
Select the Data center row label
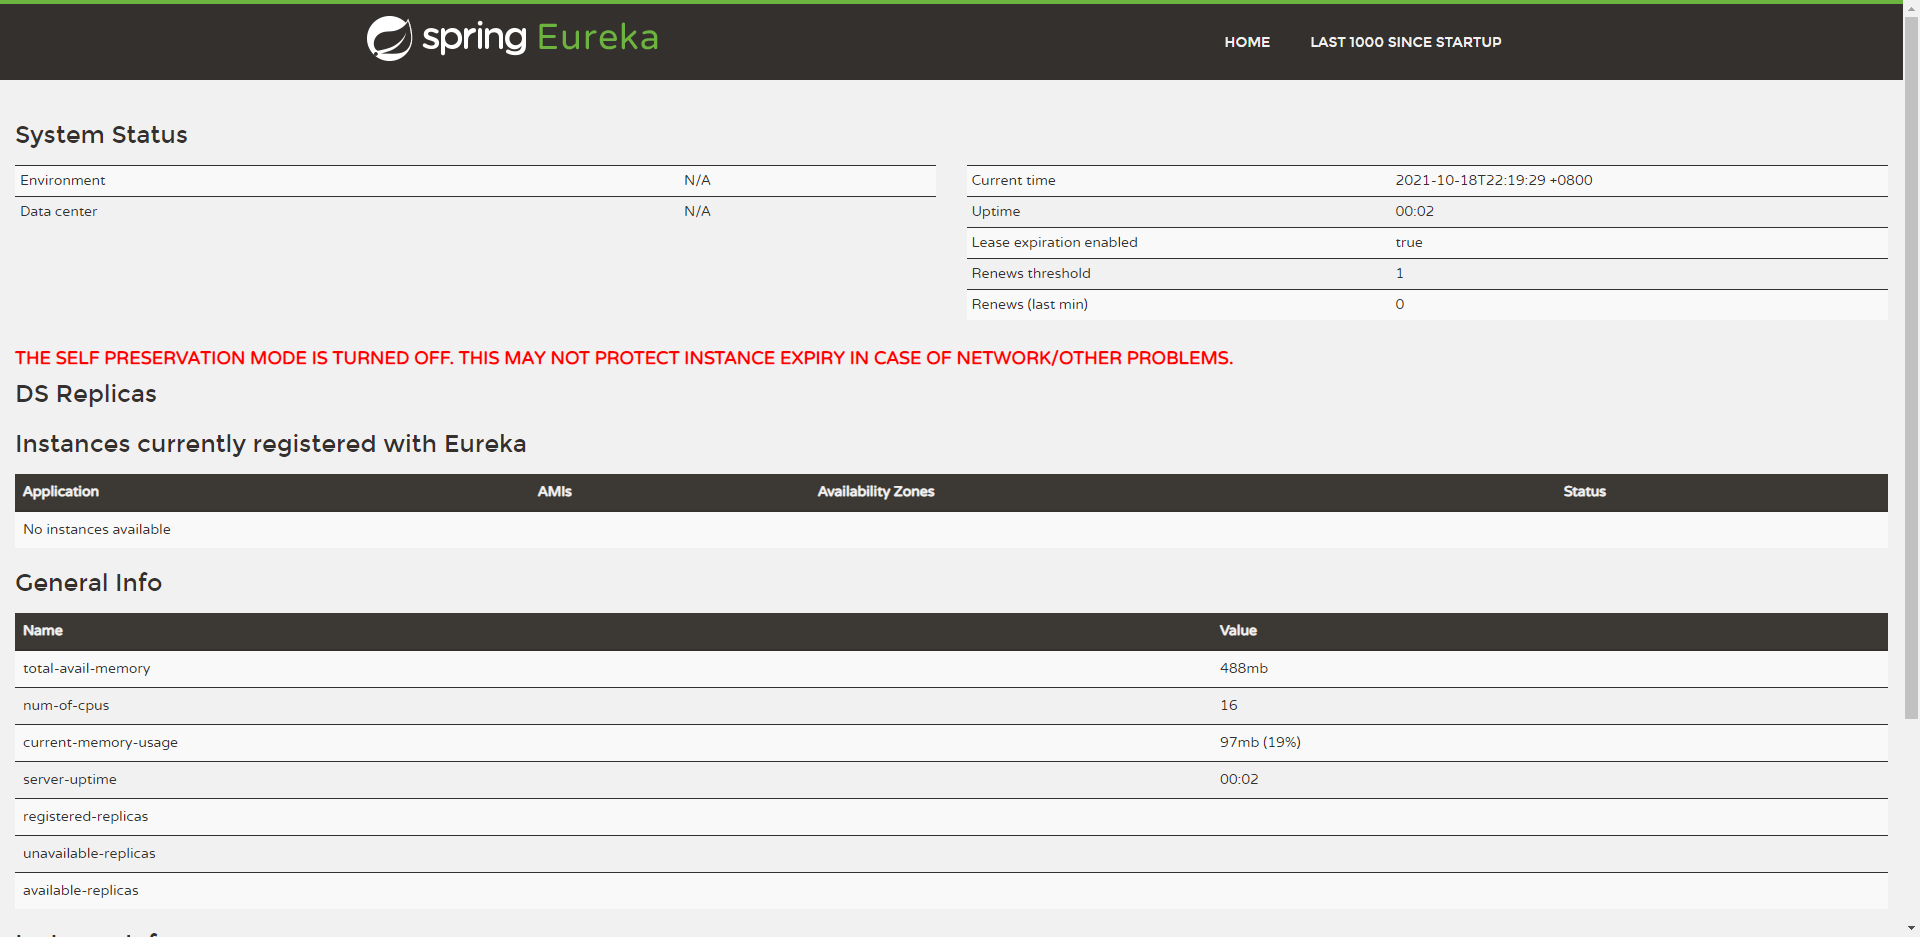58,211
